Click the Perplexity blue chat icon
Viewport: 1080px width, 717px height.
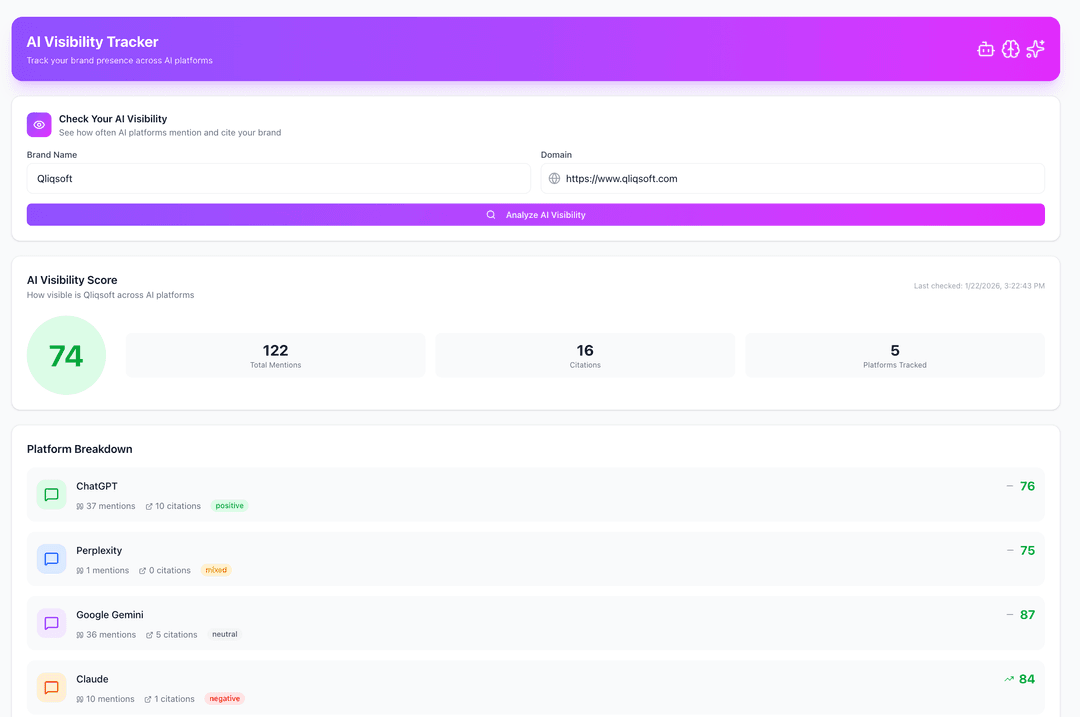(x=52, y=559)
